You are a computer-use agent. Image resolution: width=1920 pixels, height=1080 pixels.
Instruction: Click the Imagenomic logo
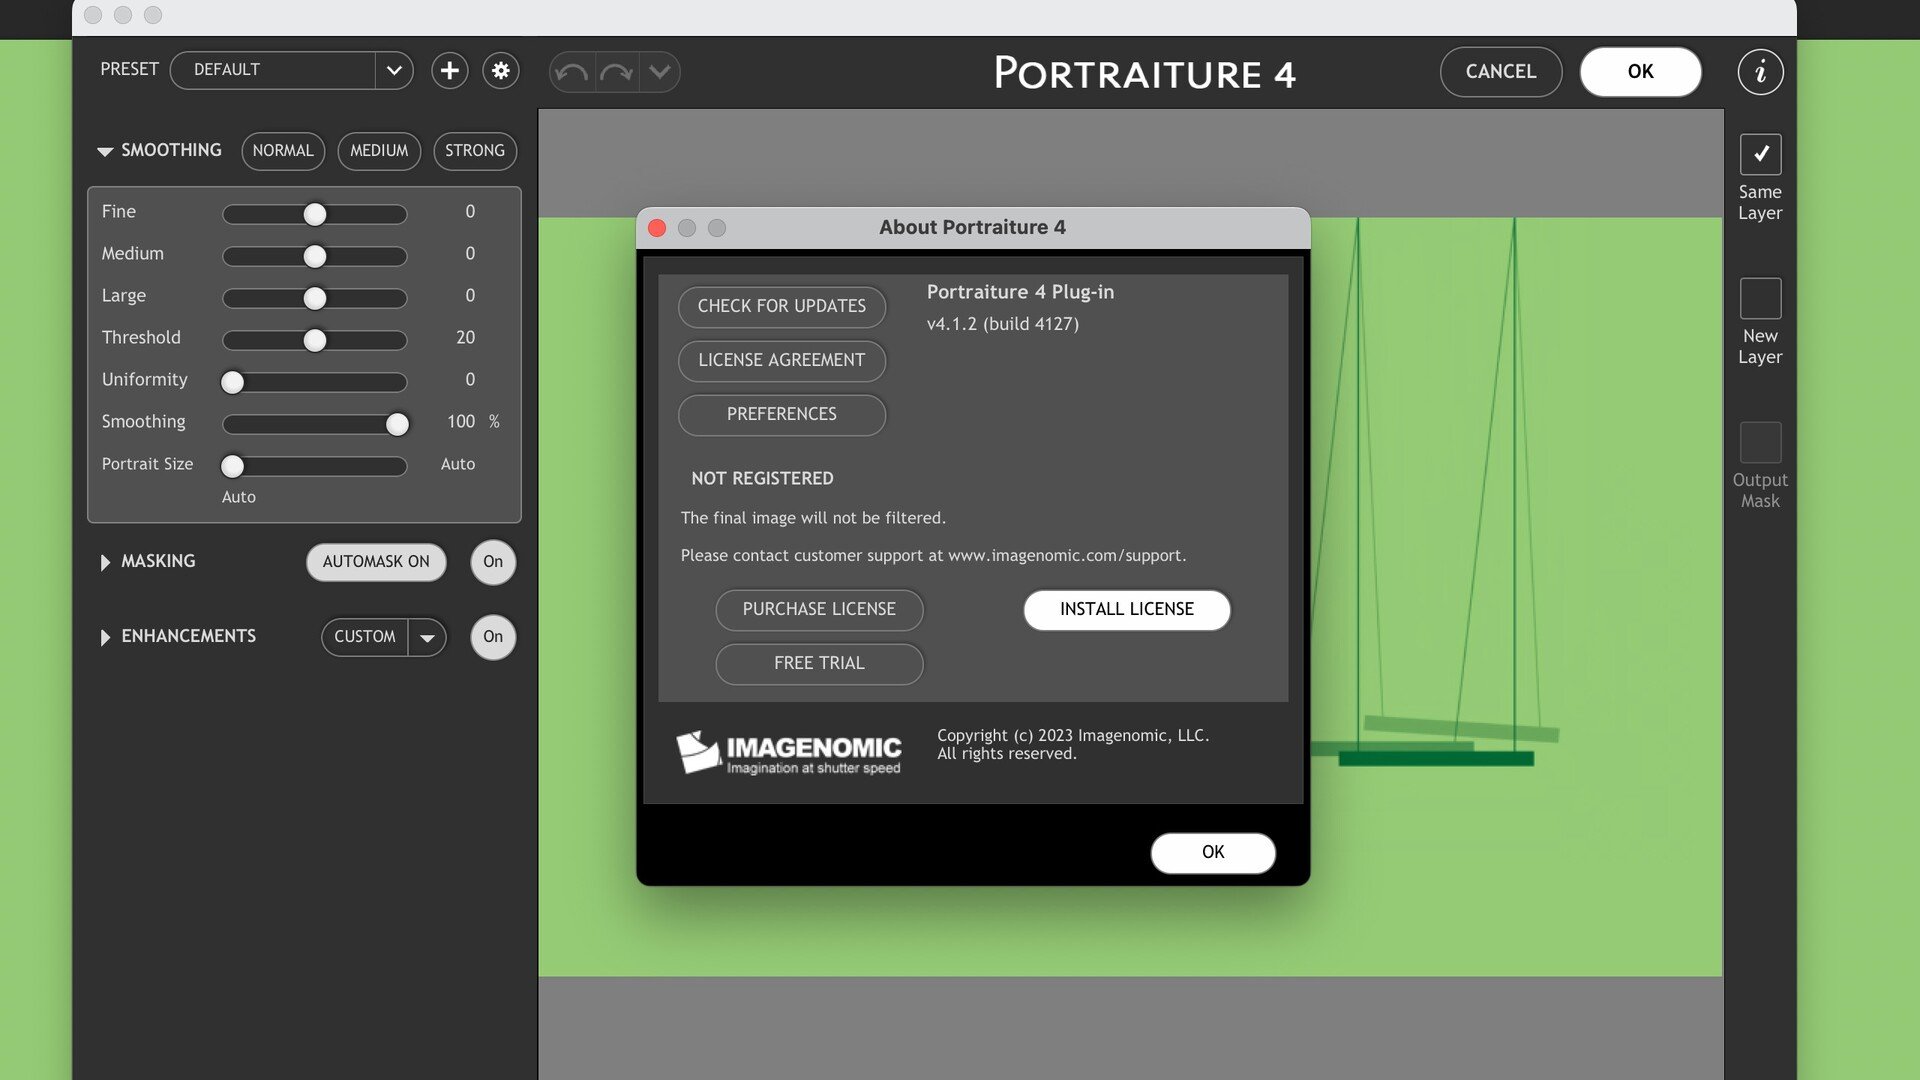point(789,753)
